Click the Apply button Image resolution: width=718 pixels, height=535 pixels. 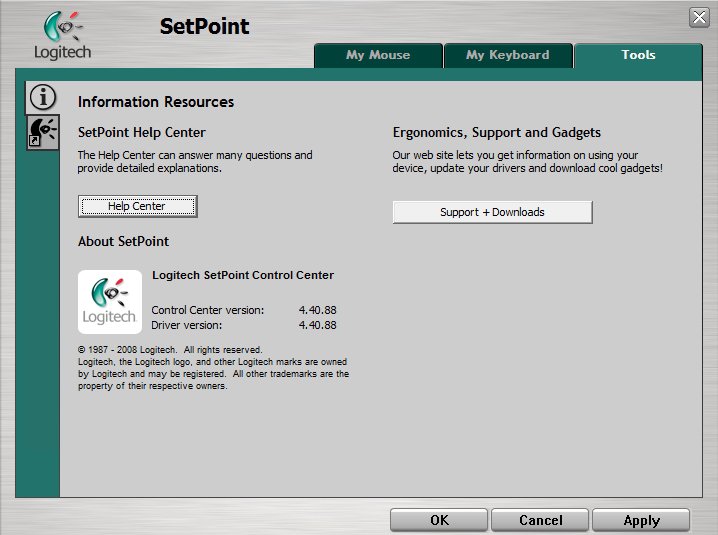click(641, 520)
